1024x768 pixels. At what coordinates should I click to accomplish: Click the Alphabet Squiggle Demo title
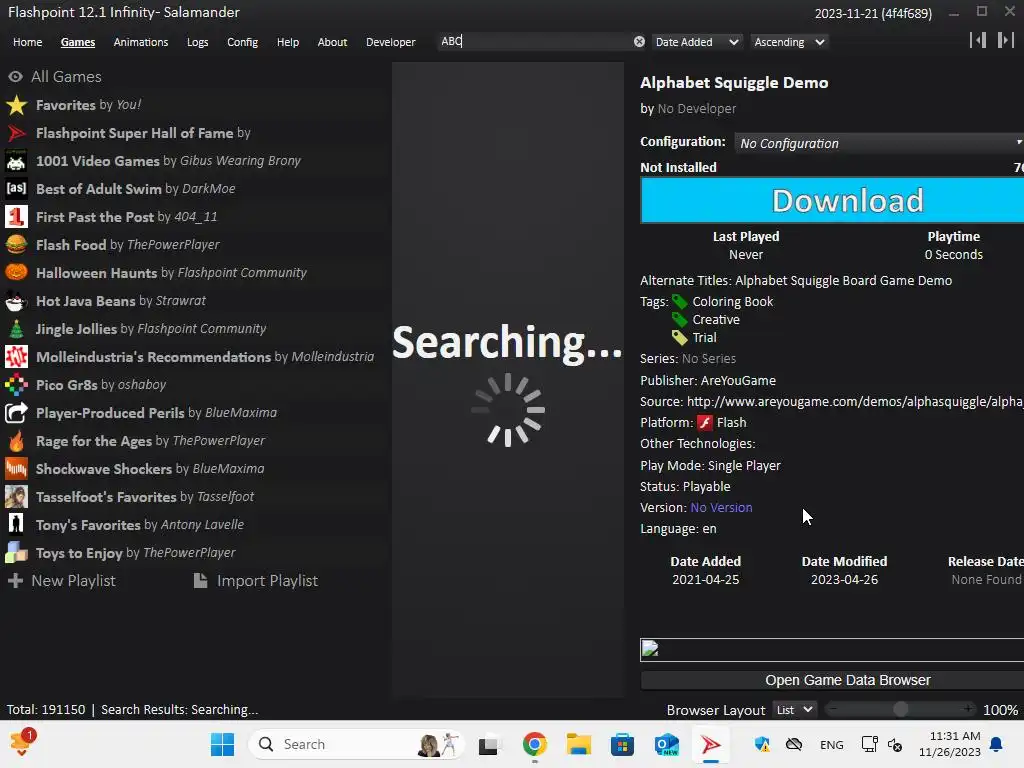click(x=734, y=83)
